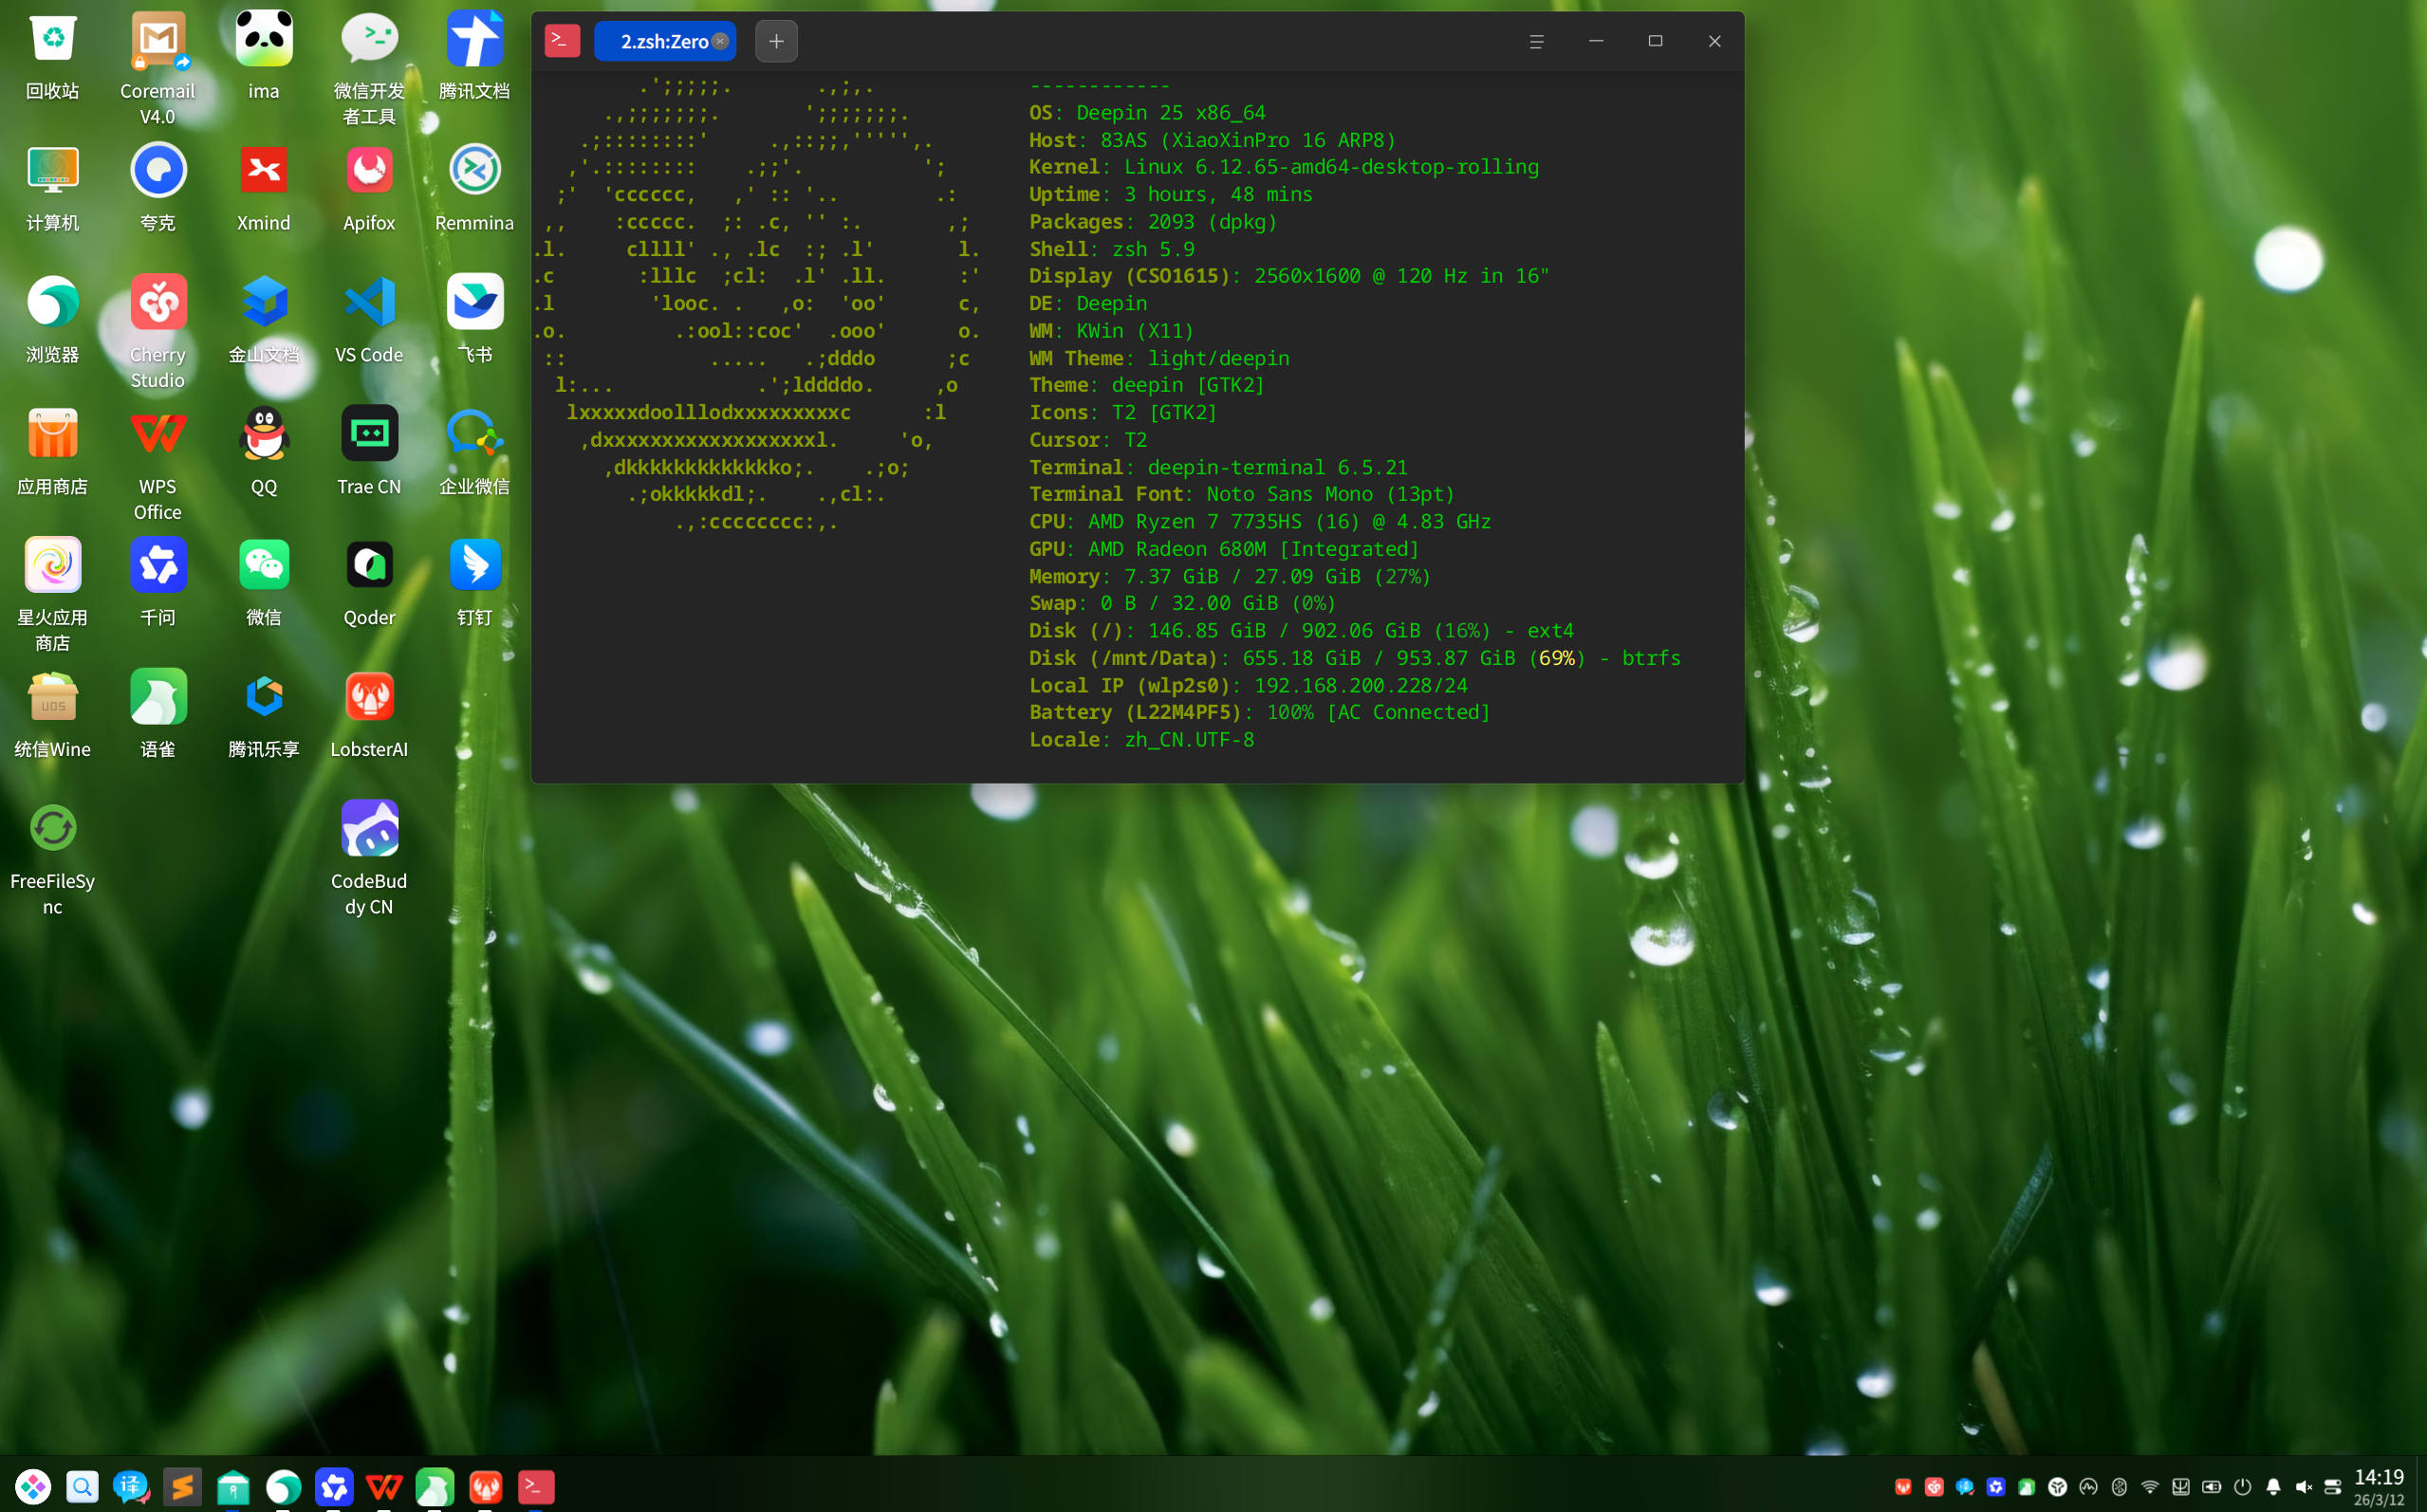Viewport: 2427px width, 1512px height.
Task: Close the 2.zsh:Zero tab with its x
Action: tap(720, 41)
